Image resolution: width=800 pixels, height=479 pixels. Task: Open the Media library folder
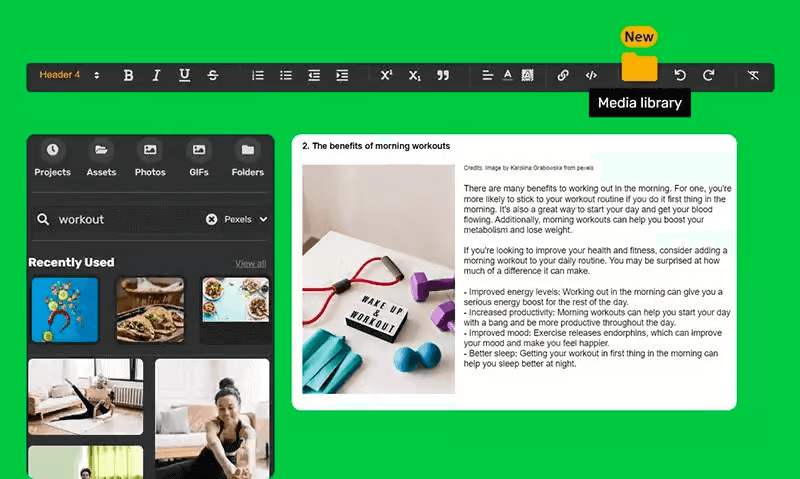coord(639,68)
